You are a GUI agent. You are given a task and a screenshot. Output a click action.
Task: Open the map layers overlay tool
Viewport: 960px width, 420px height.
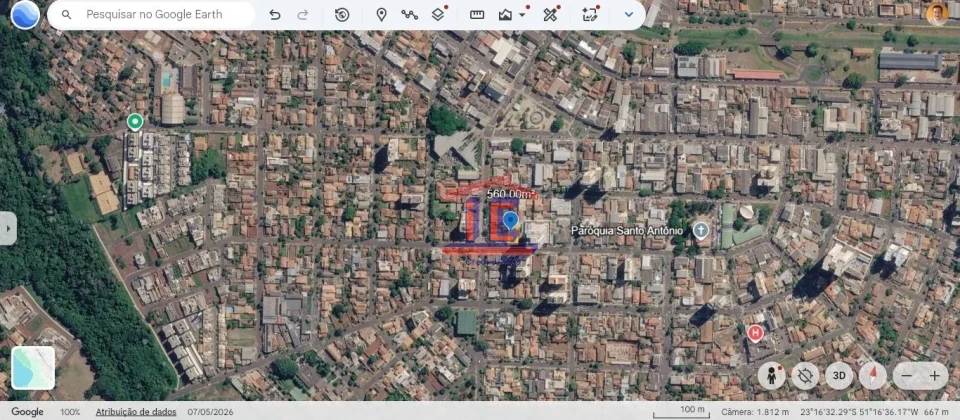pyautogui.click(x=438, y=15)
